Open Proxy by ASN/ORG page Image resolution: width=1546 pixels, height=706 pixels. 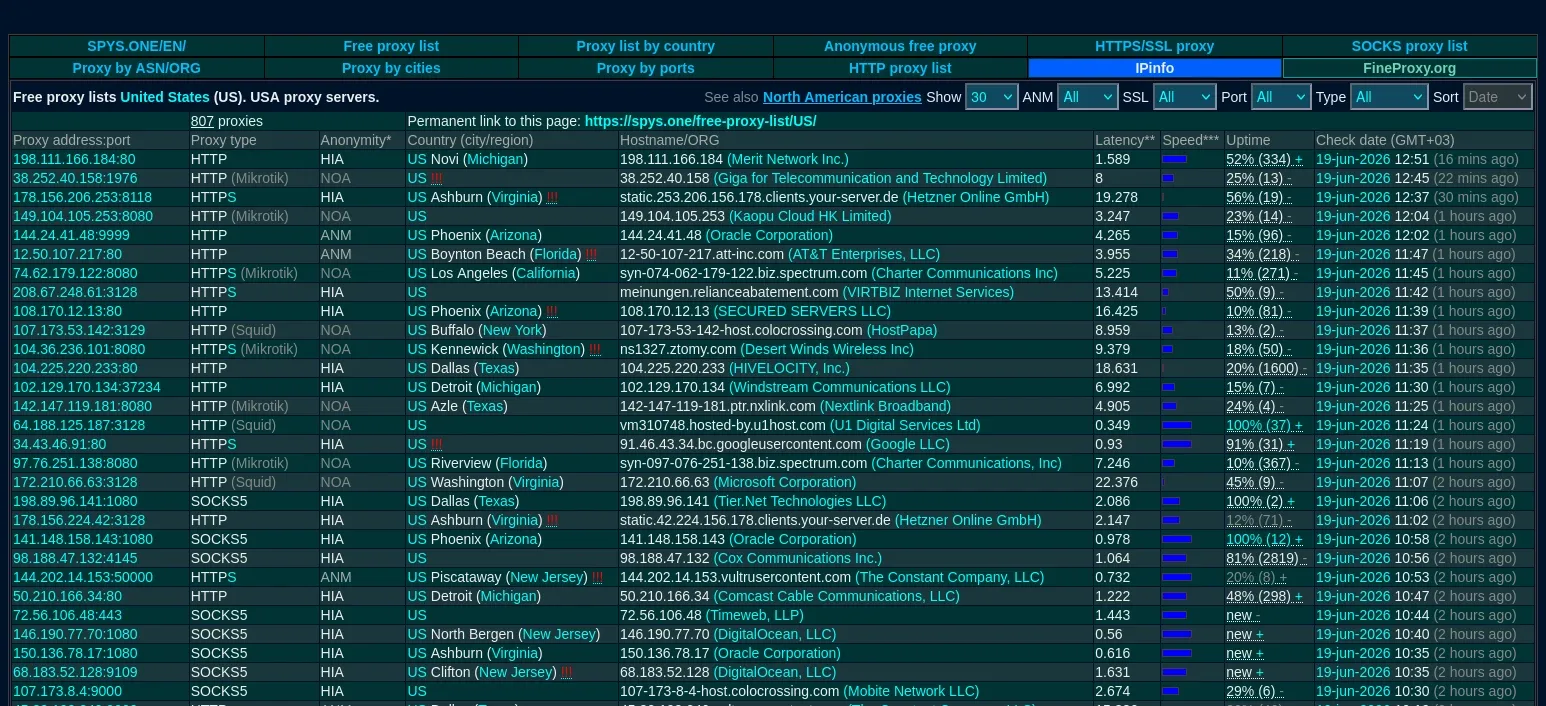pos(137,68)
